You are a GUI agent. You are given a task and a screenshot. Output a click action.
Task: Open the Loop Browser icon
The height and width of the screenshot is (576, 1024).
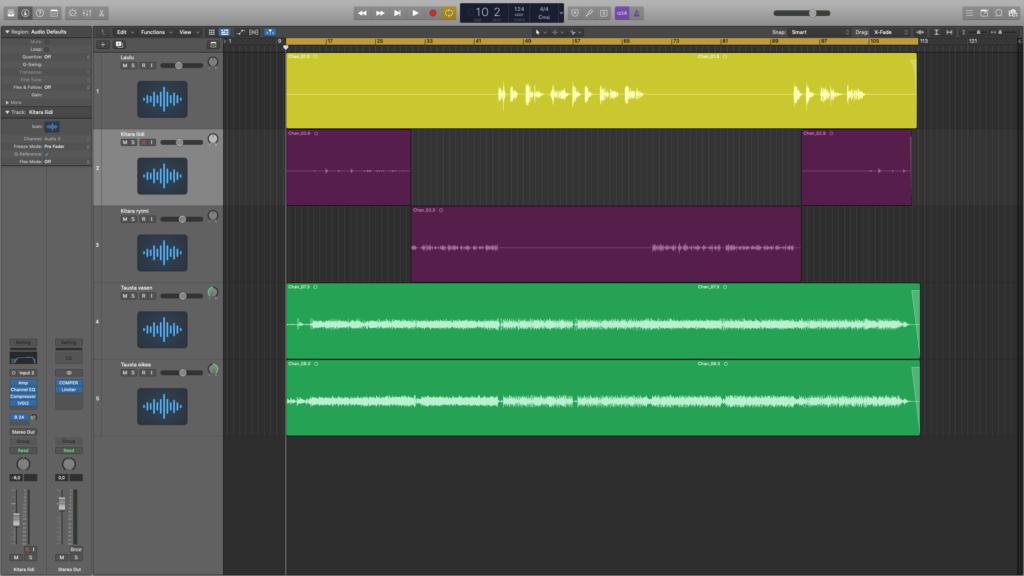click(999, 13)
